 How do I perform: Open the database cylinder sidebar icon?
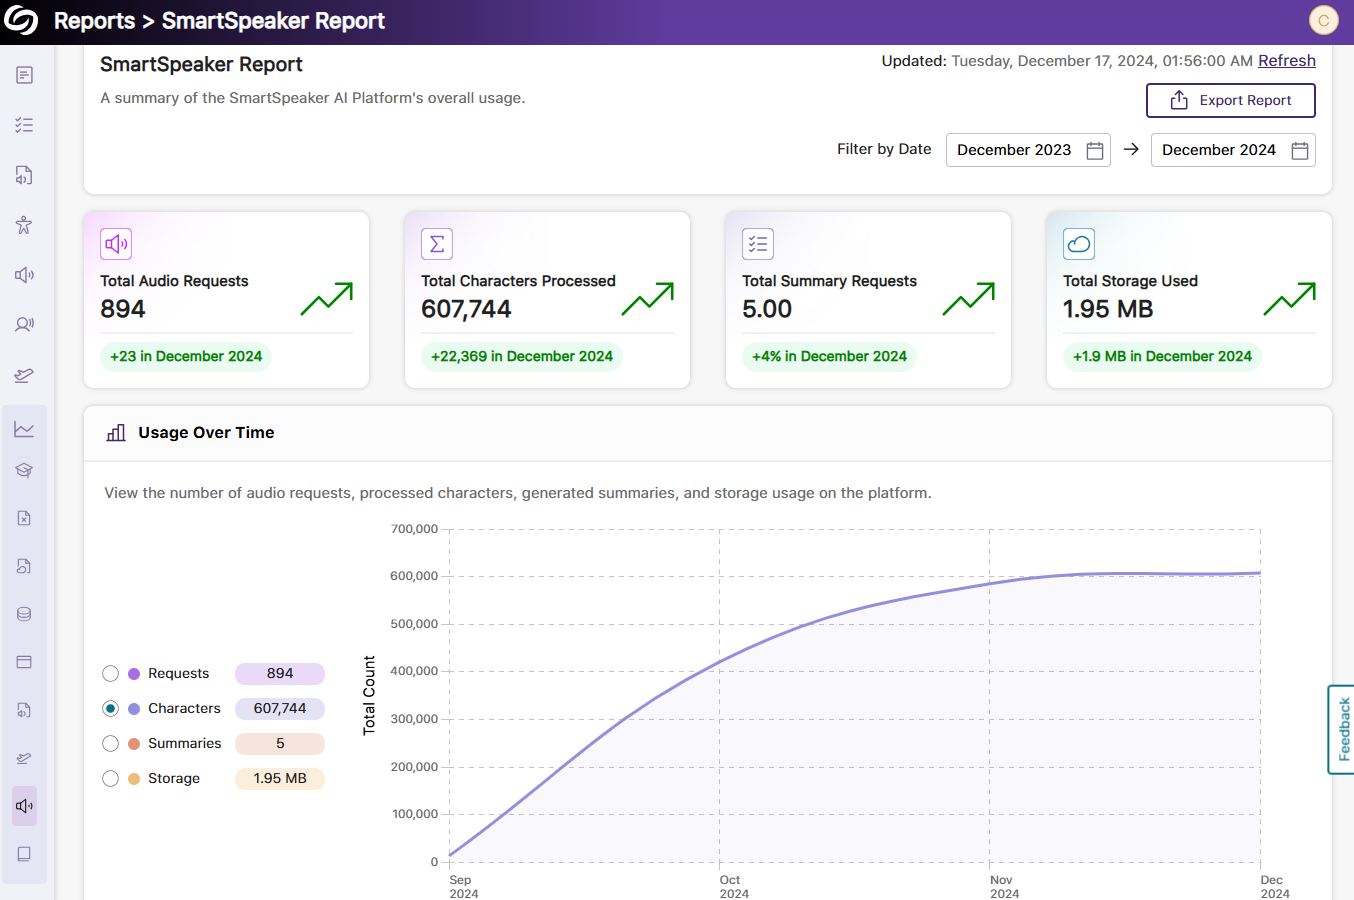click(24, 614)
